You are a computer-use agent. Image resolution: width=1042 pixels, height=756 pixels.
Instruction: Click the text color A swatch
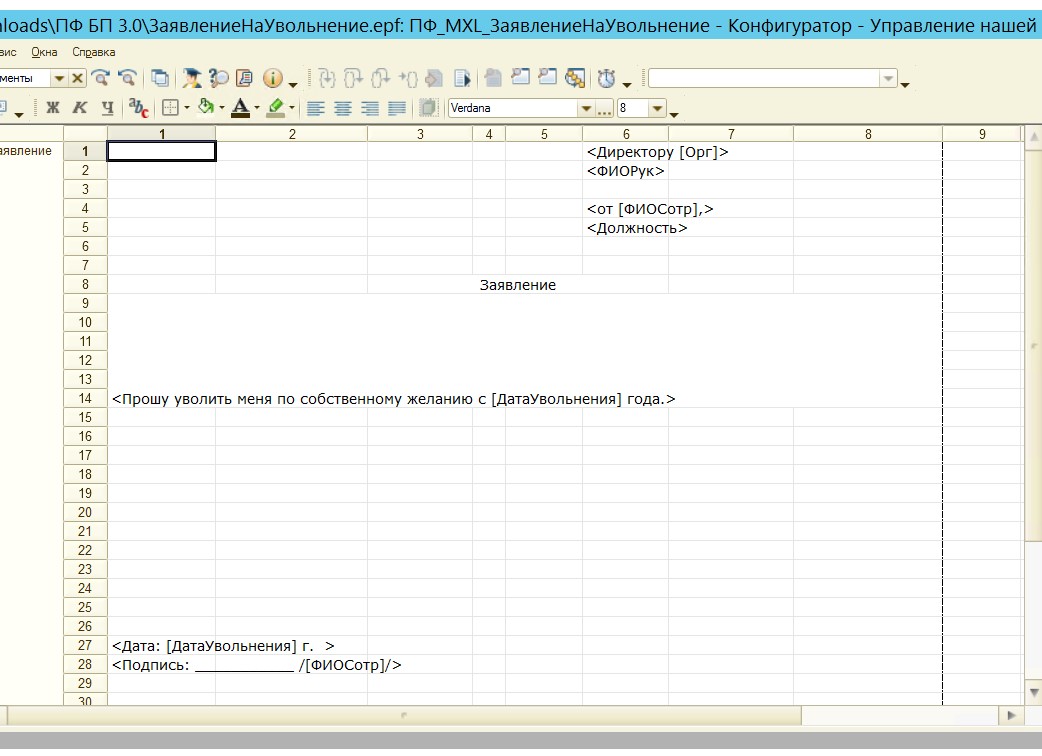pyautogui.click(x=240, y=107)
